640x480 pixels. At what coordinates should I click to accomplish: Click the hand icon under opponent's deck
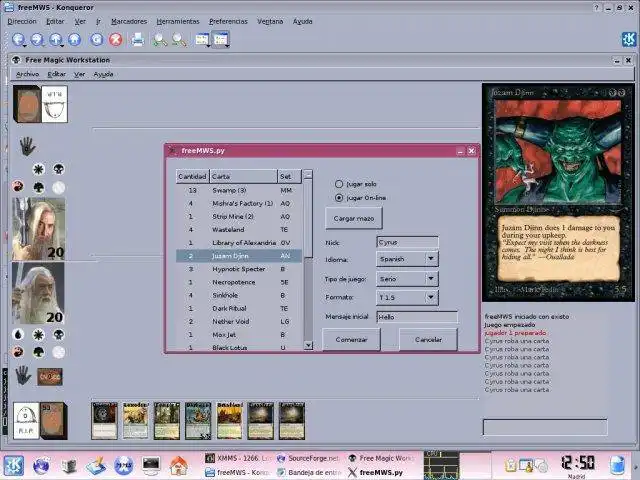(27, 146)
